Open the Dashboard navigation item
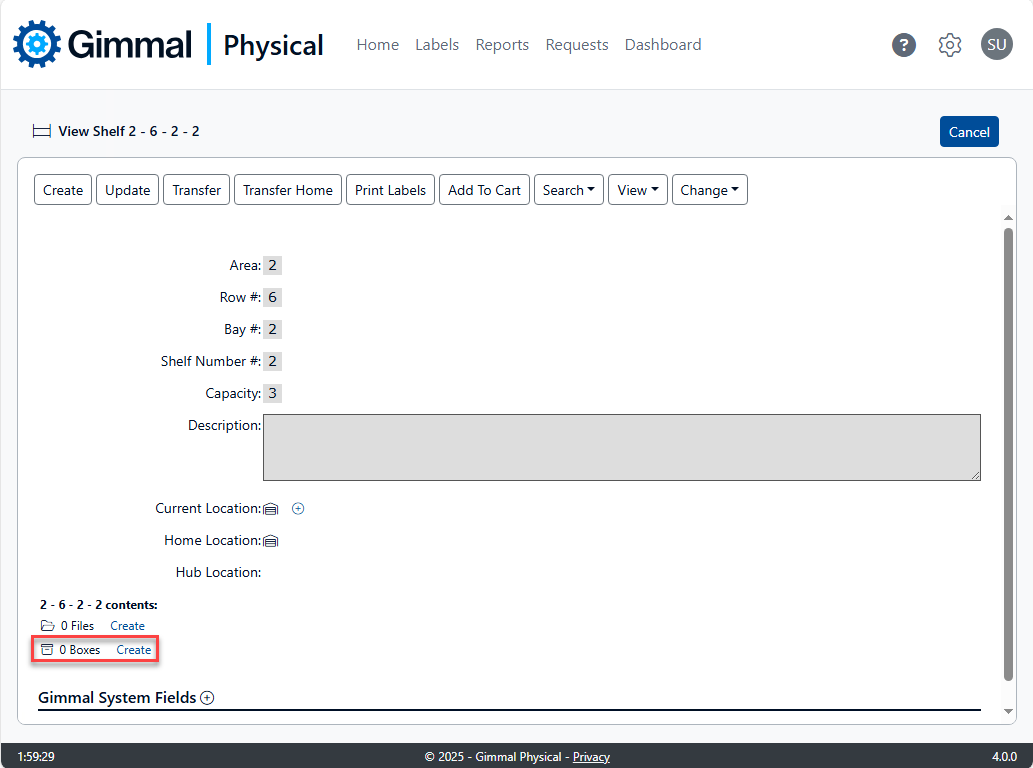 coord(662,45)
